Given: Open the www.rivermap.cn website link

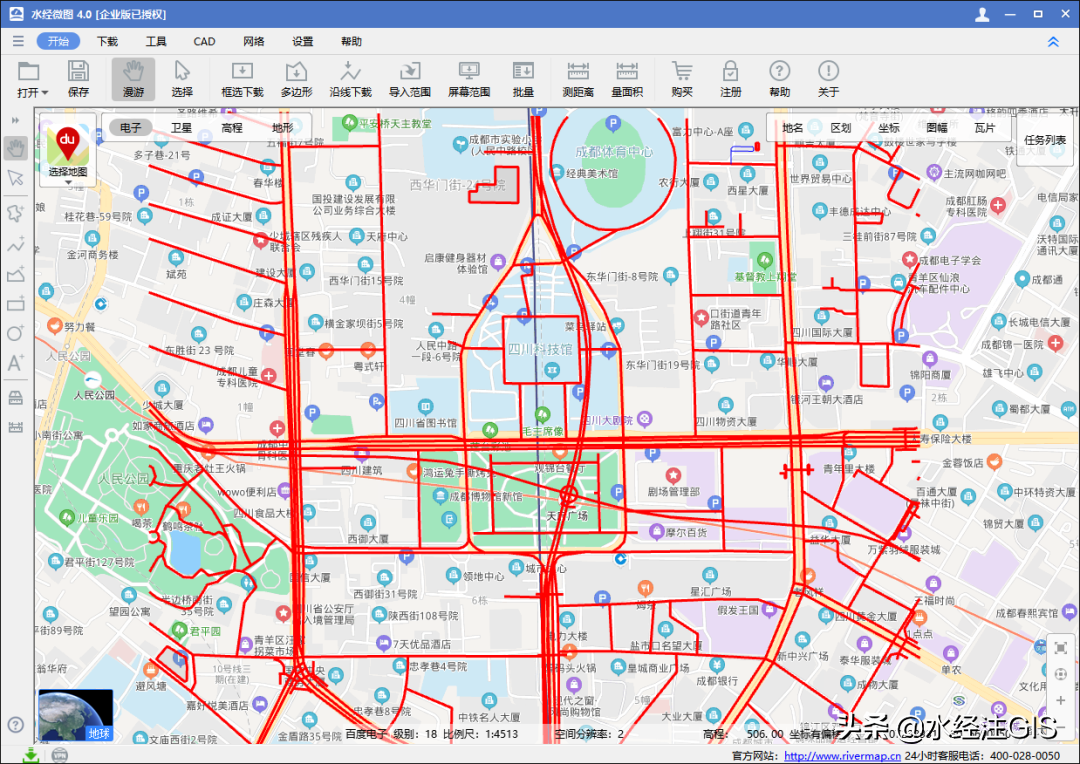Looking at the screenshot, I should point(842,756).
